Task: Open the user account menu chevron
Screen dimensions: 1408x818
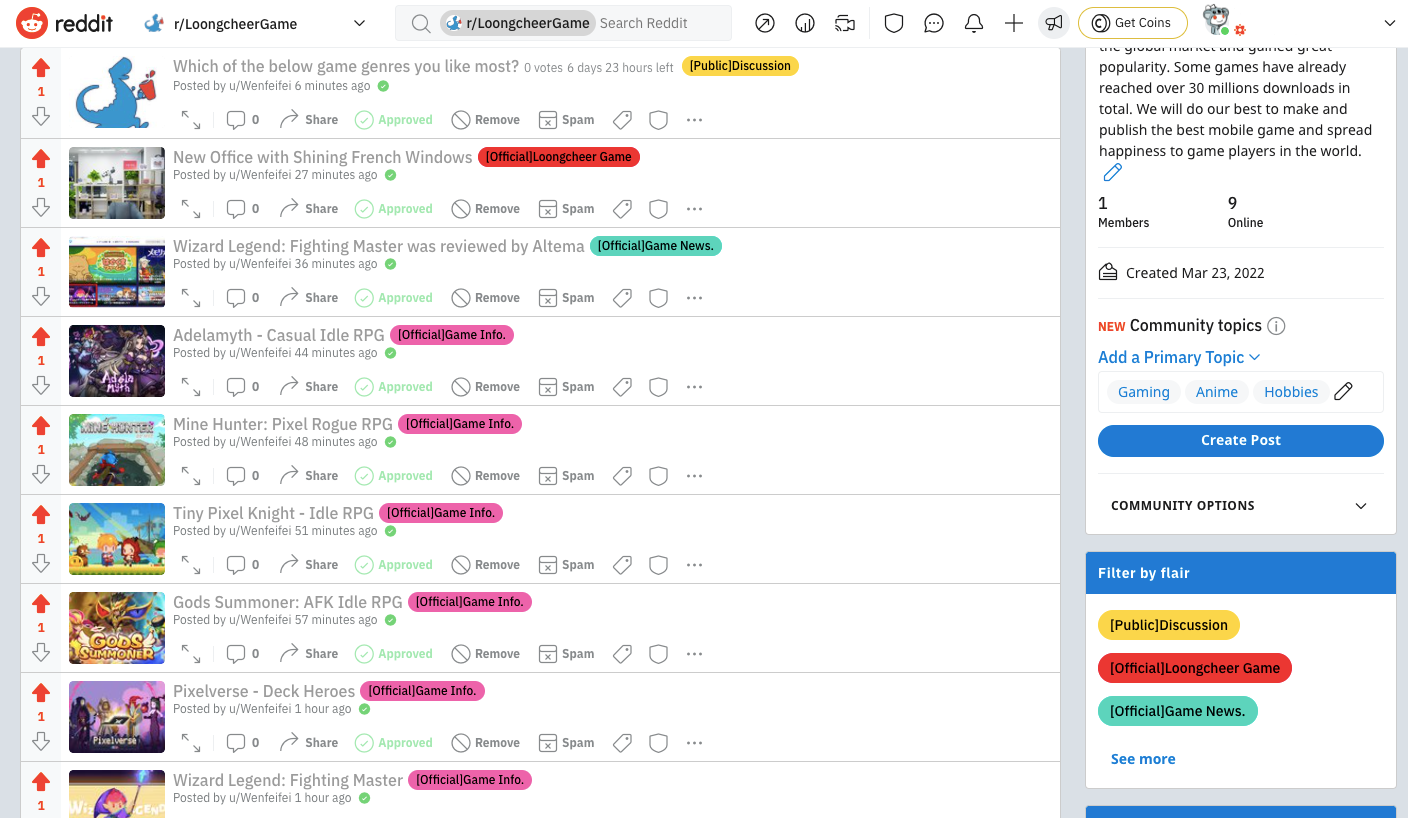Action: (1389, 23)
